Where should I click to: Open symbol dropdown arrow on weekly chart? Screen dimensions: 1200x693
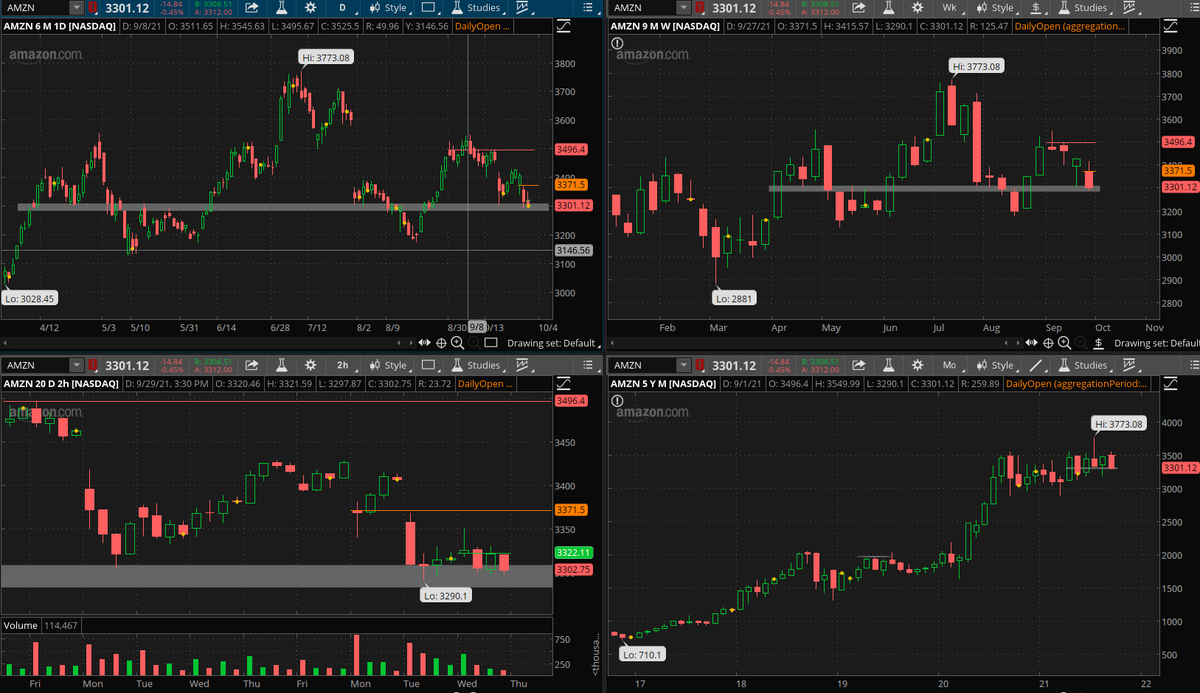click(x=683, y=8)
